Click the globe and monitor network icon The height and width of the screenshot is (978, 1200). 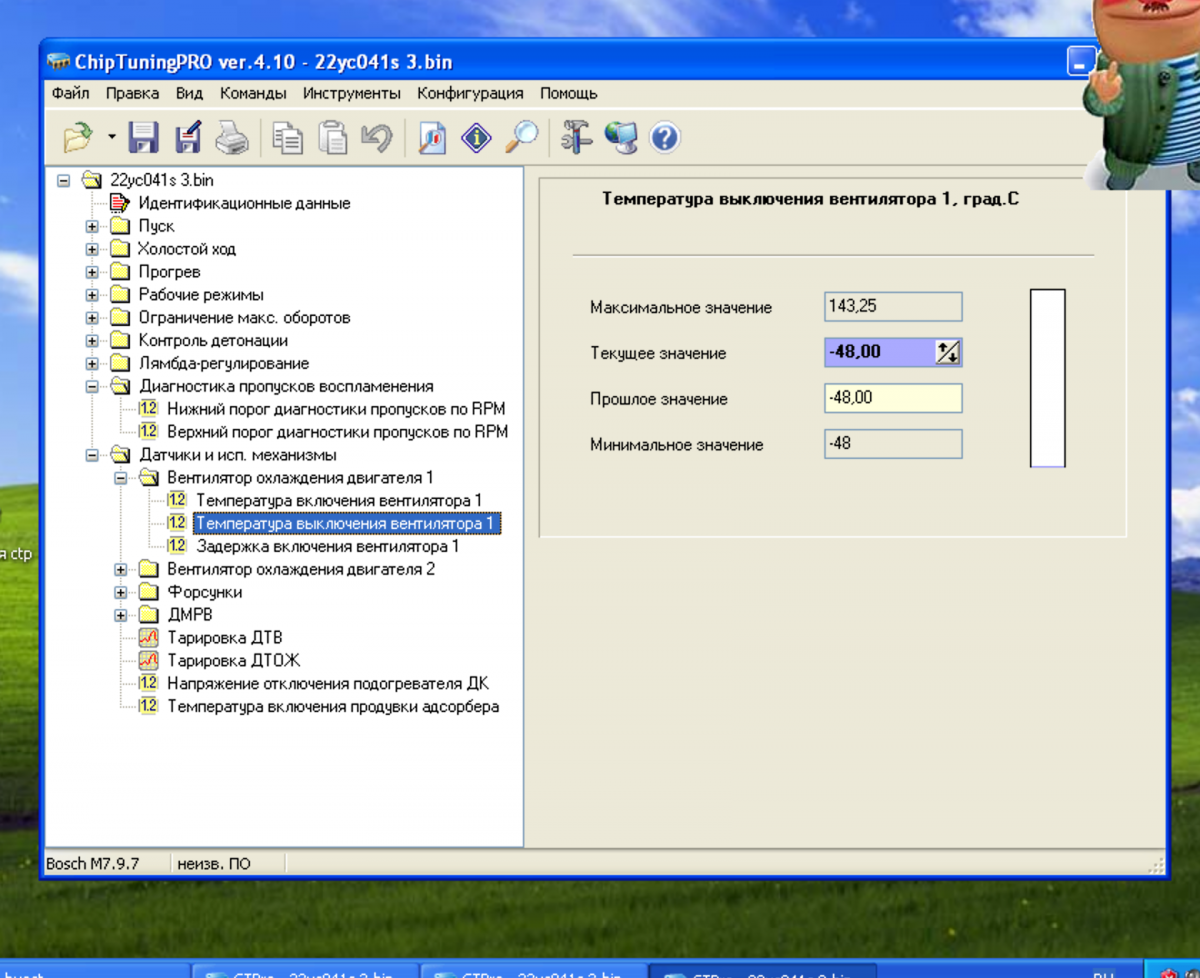point(621,137)
